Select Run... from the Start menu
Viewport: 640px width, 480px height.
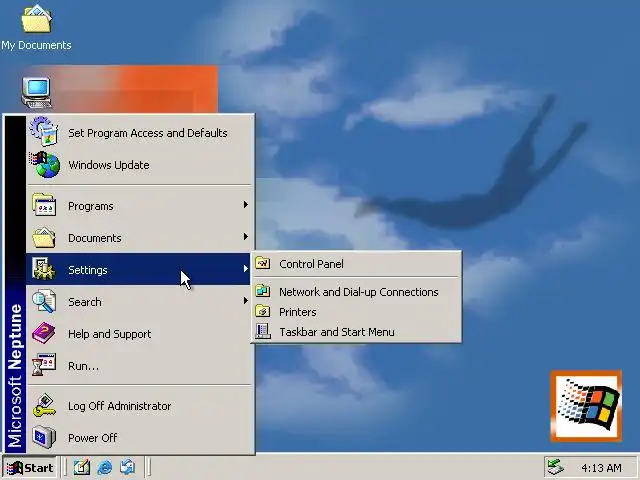pos(139,366)
